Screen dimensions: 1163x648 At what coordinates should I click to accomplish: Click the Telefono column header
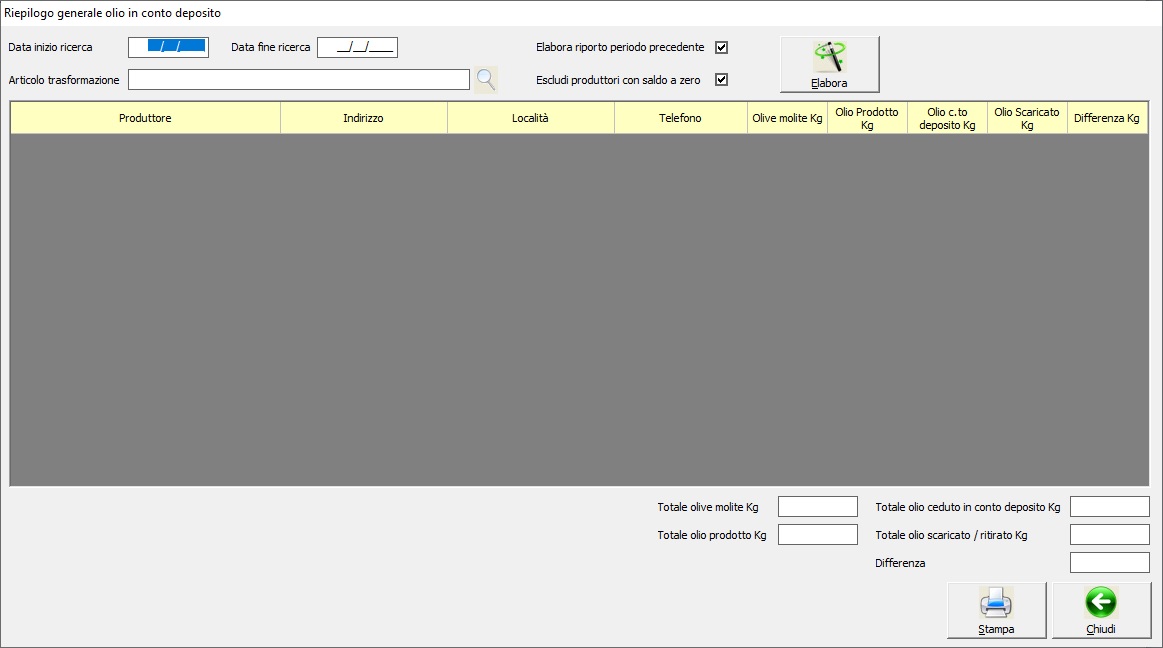pyautogui.click(x=680, y=118)
